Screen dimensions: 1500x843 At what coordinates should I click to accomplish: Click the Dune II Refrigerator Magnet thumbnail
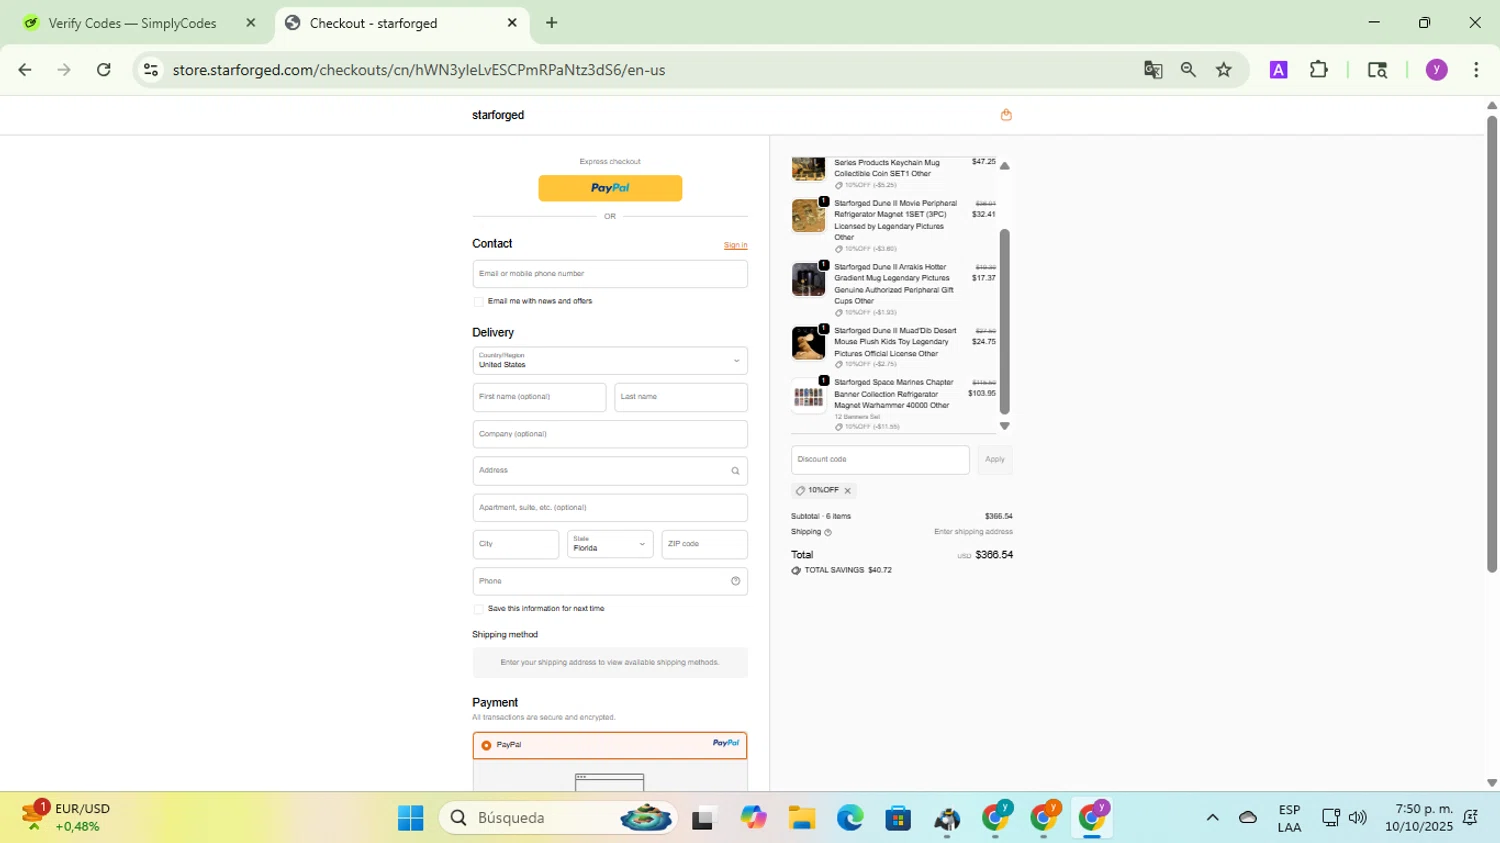coord(808,216)
